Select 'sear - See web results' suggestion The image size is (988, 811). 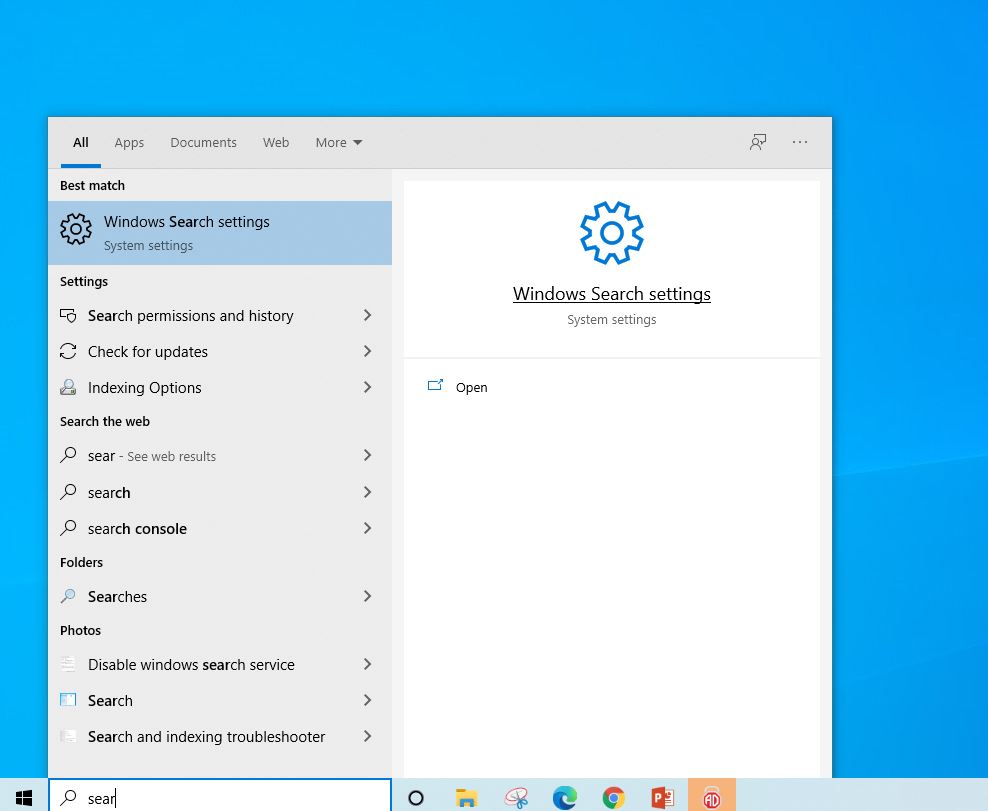pyautogui.click(x=220, y=455)
